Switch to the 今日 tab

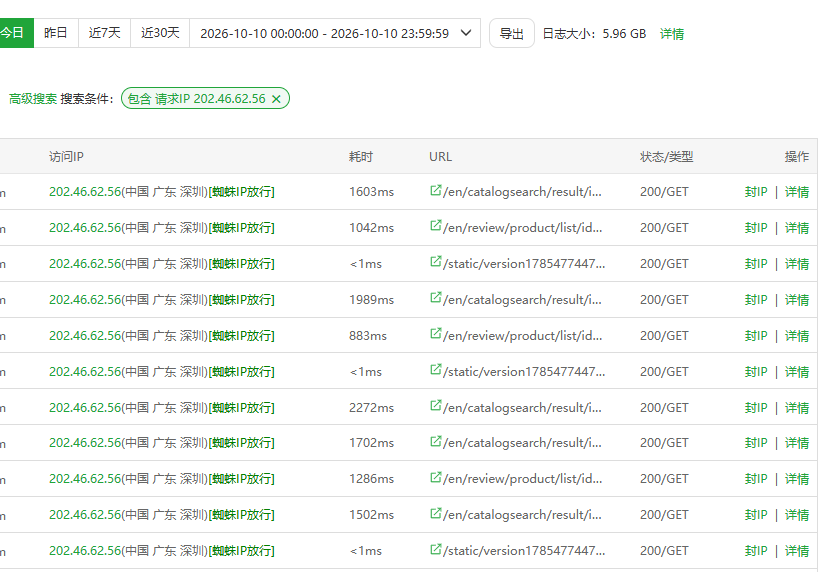[16, 33]
